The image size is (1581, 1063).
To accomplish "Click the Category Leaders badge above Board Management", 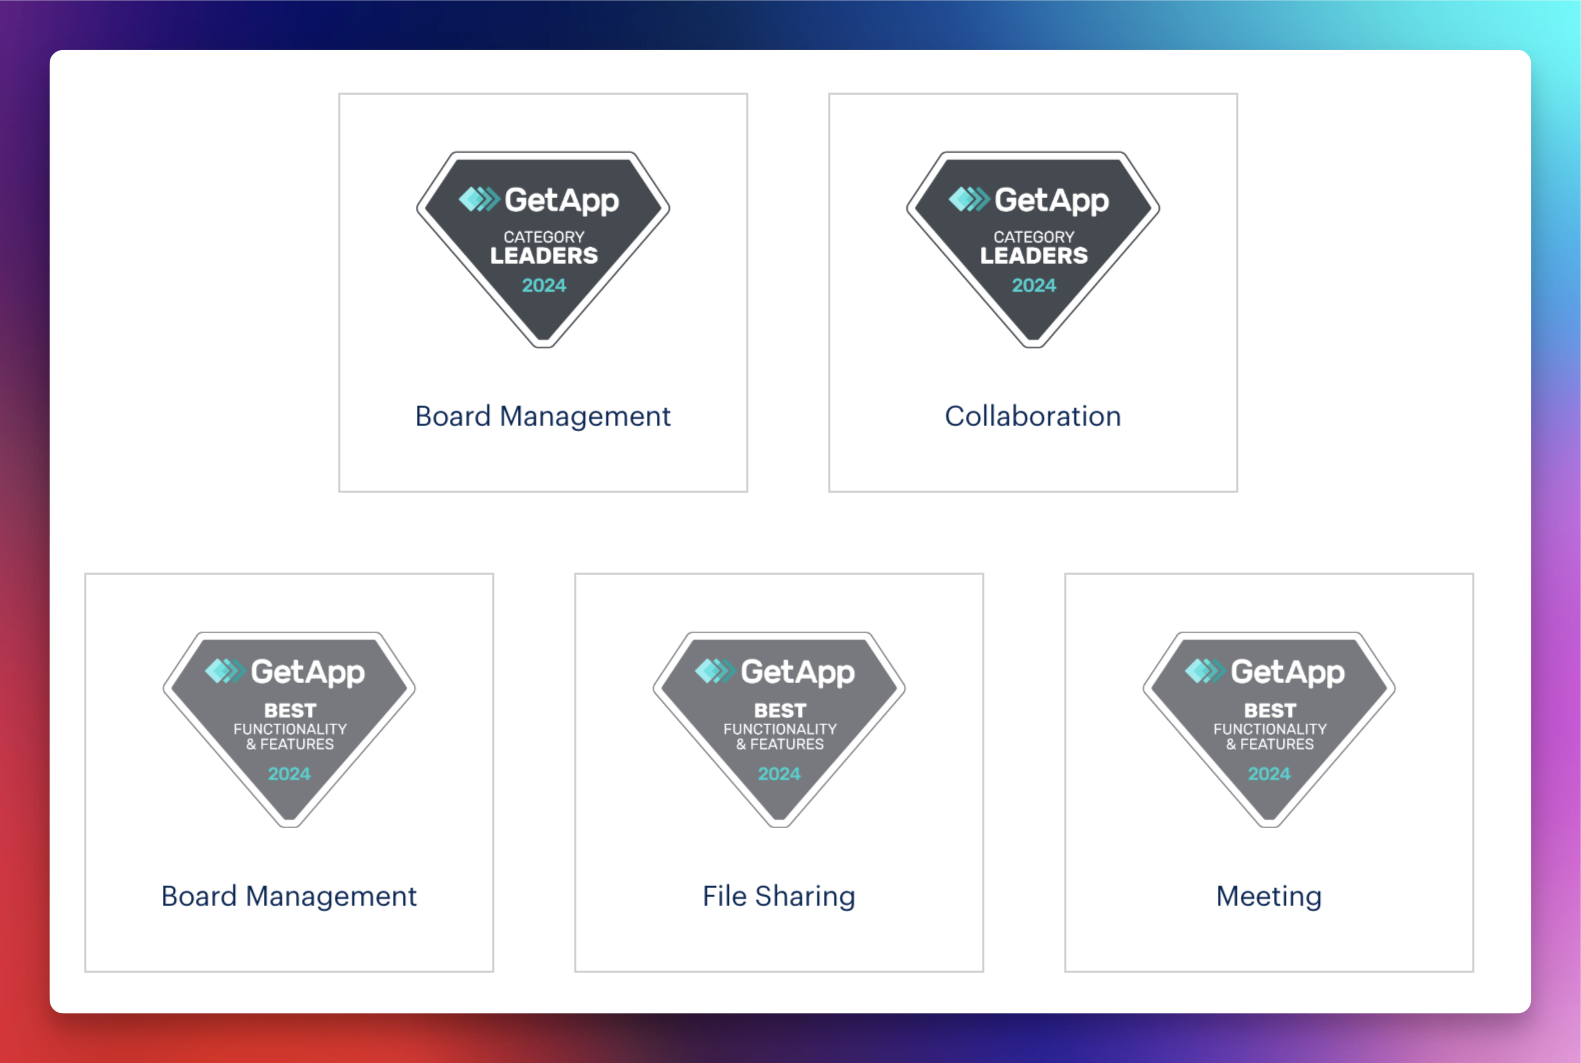I will [x=543, y=249].
